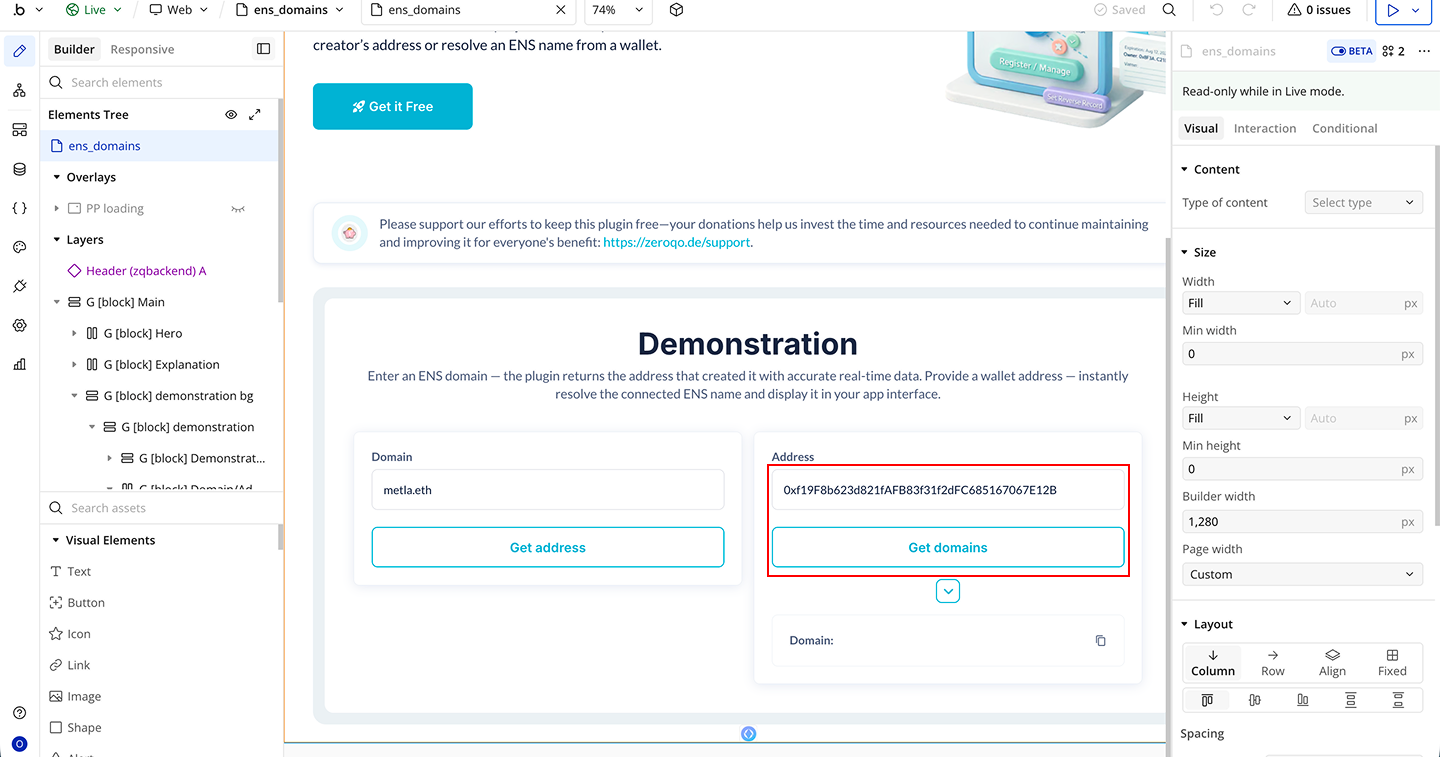The height and width of the screenshot is (757, 1440).
Task: Toggle the BETA switch
Action: pos(1352,51)
